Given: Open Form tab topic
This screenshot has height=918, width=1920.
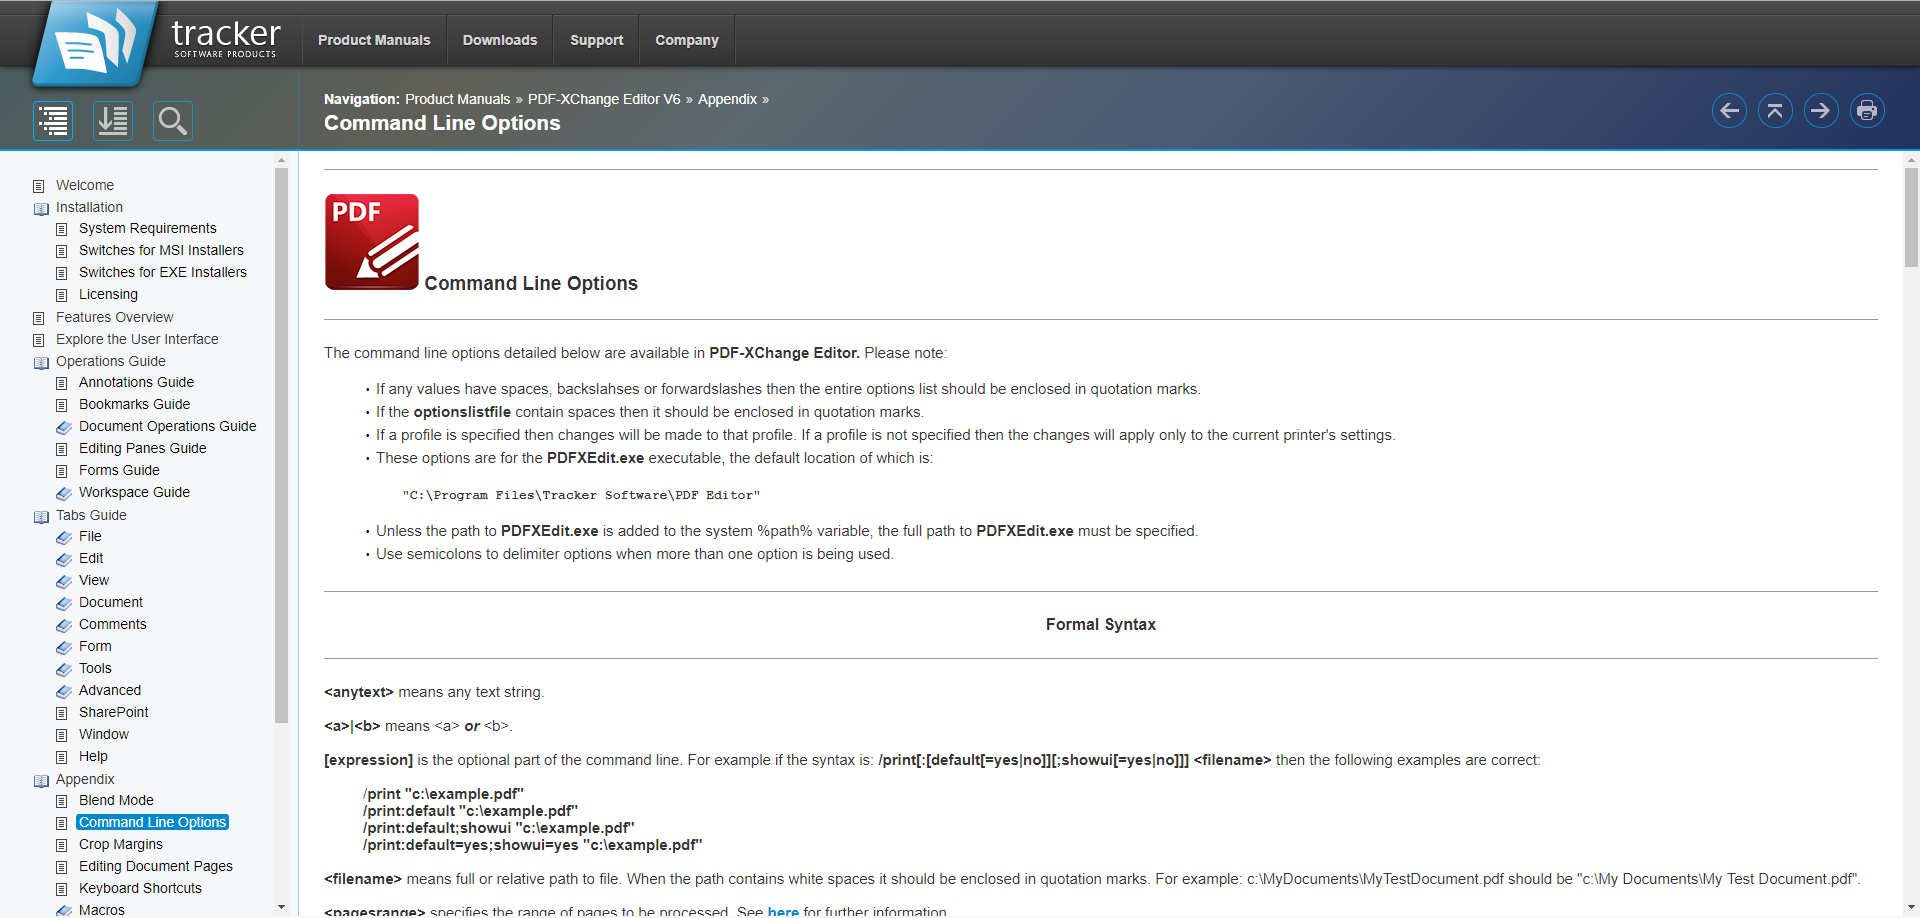Looking at the screenshot, I should click(95, 646).
